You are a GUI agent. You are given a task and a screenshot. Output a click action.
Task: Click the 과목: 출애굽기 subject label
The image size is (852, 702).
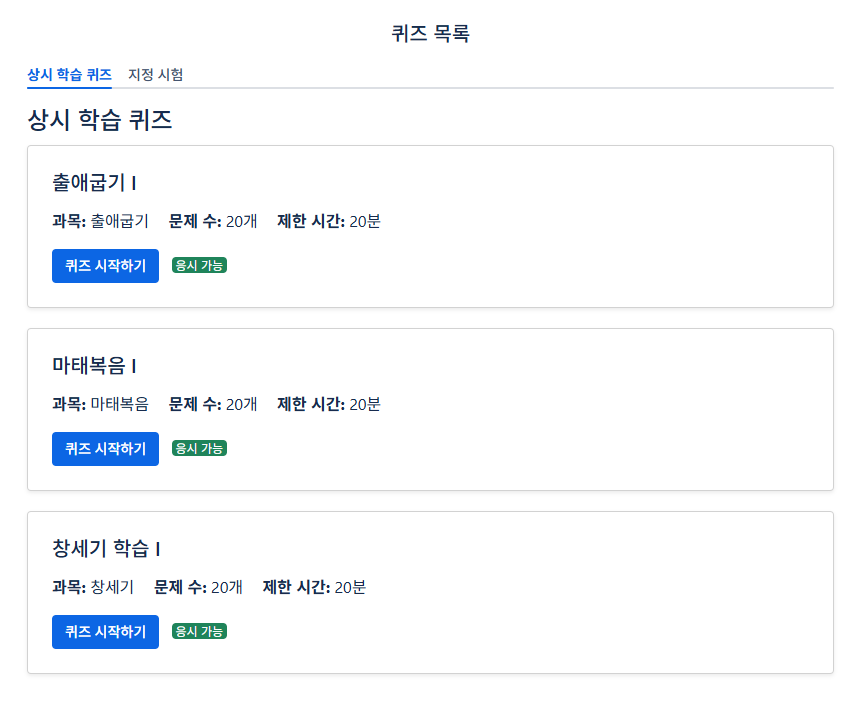(x=100, y=221)
